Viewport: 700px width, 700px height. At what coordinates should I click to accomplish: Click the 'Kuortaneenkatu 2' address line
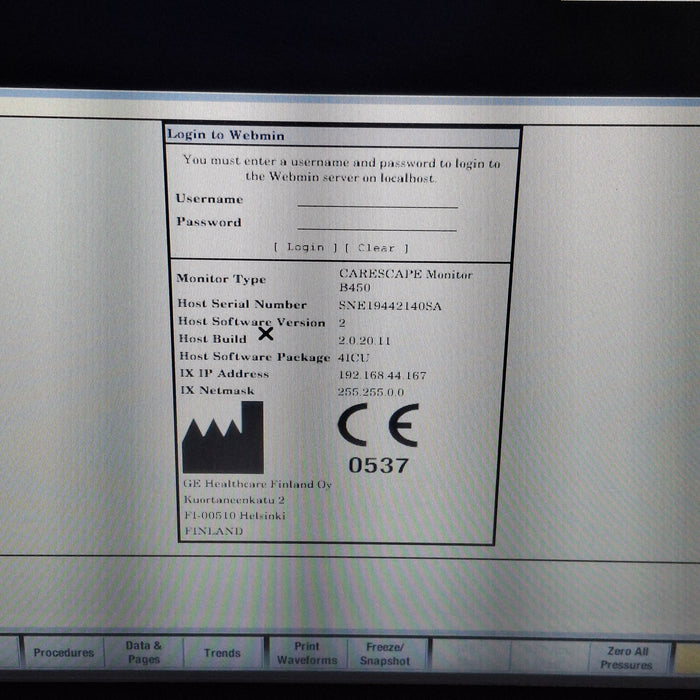click(234, 500)
